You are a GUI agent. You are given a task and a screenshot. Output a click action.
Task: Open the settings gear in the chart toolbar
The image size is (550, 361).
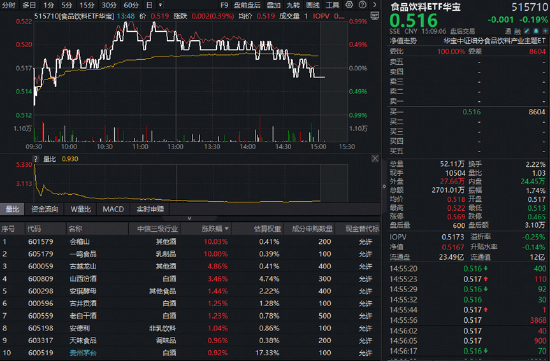tap(349, 5)
